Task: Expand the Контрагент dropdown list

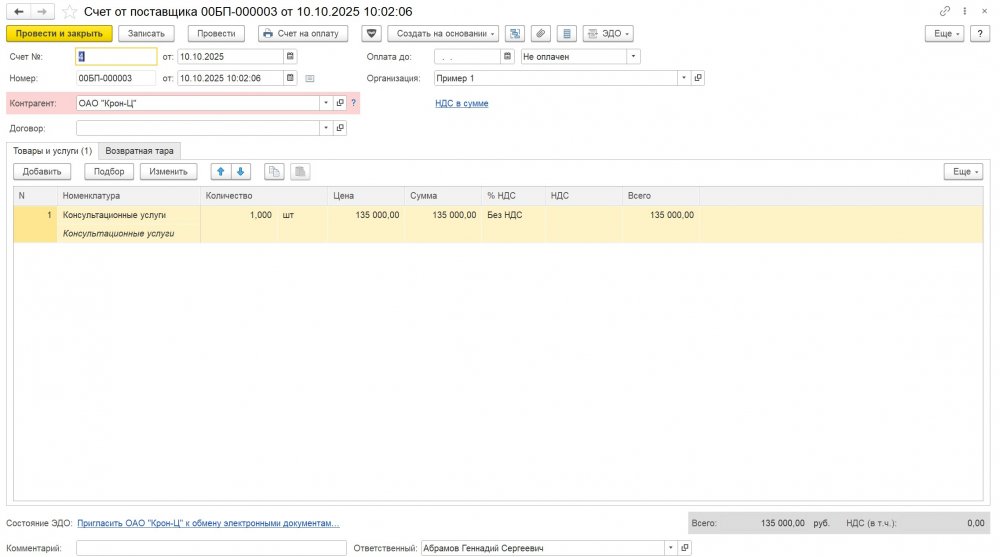Action: click(326, 103)
